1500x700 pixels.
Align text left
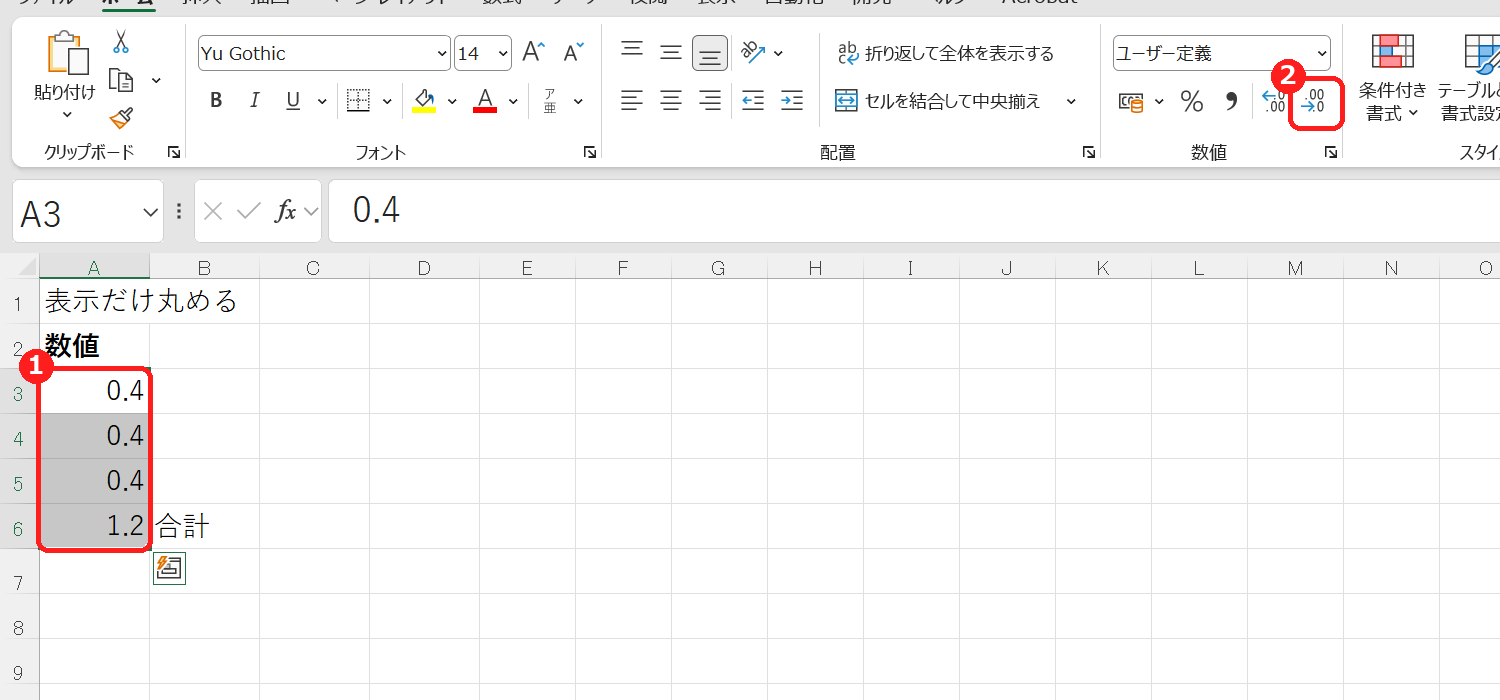[632, 101]
